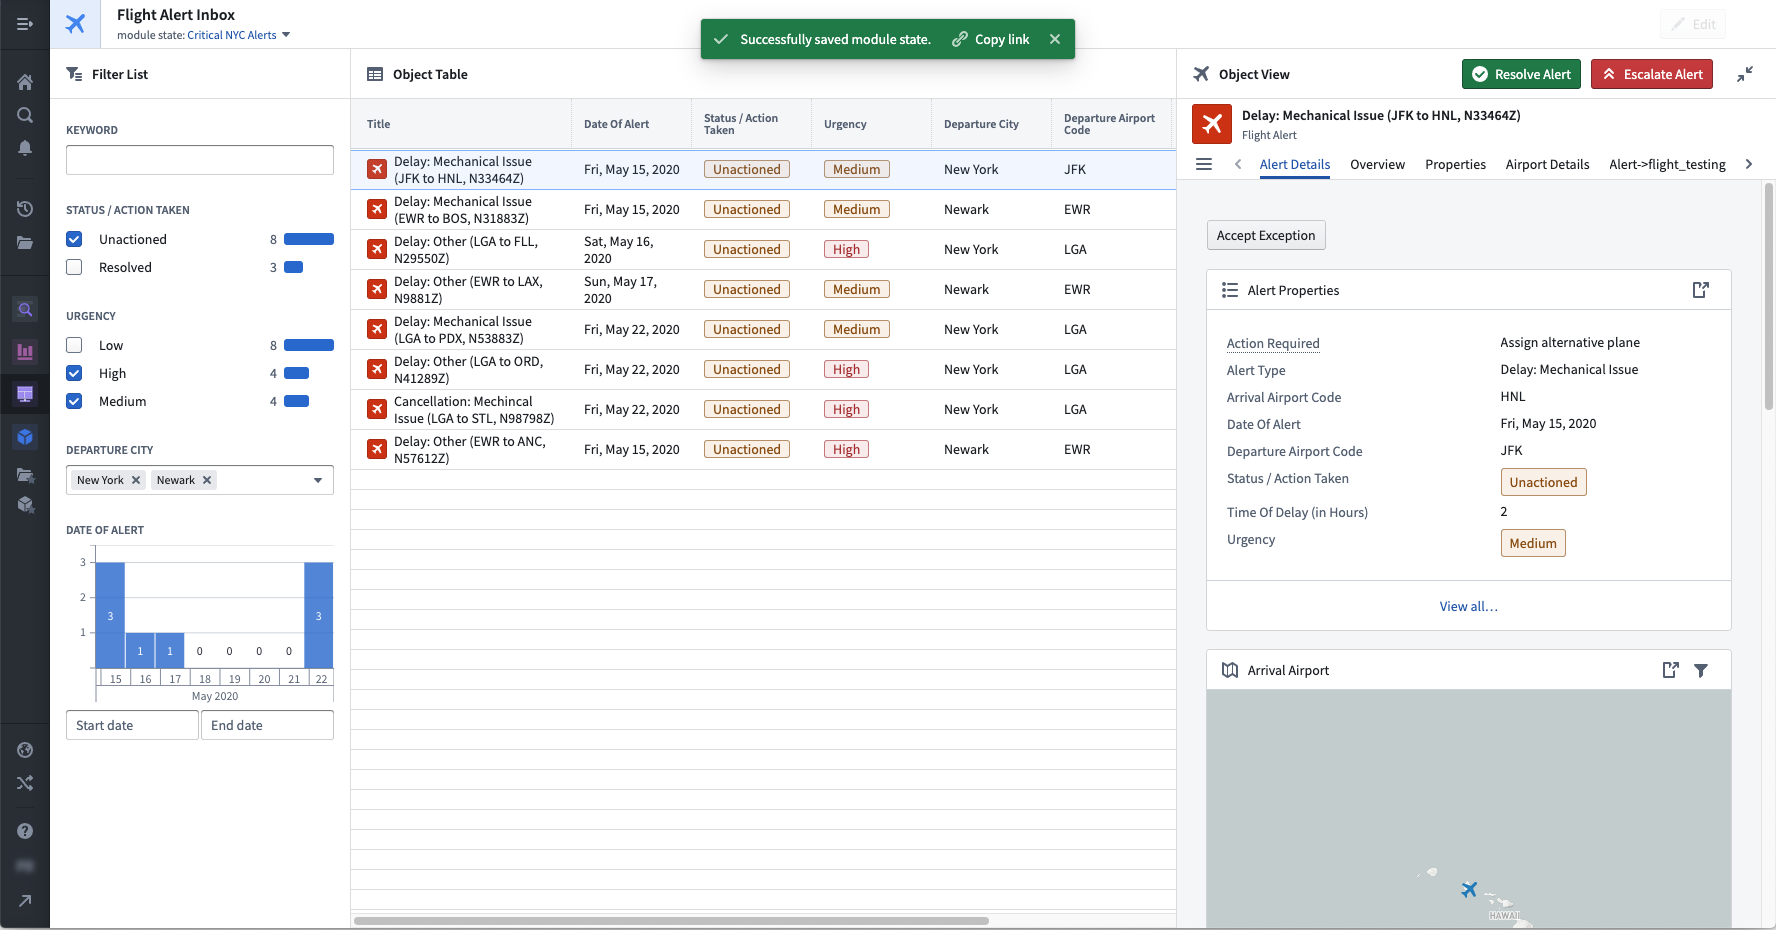Image resolution: width=1776 pixels, height=930 pixels.
Task: Uncheck the Medium urgency filter
Action: tap(74, 401)
